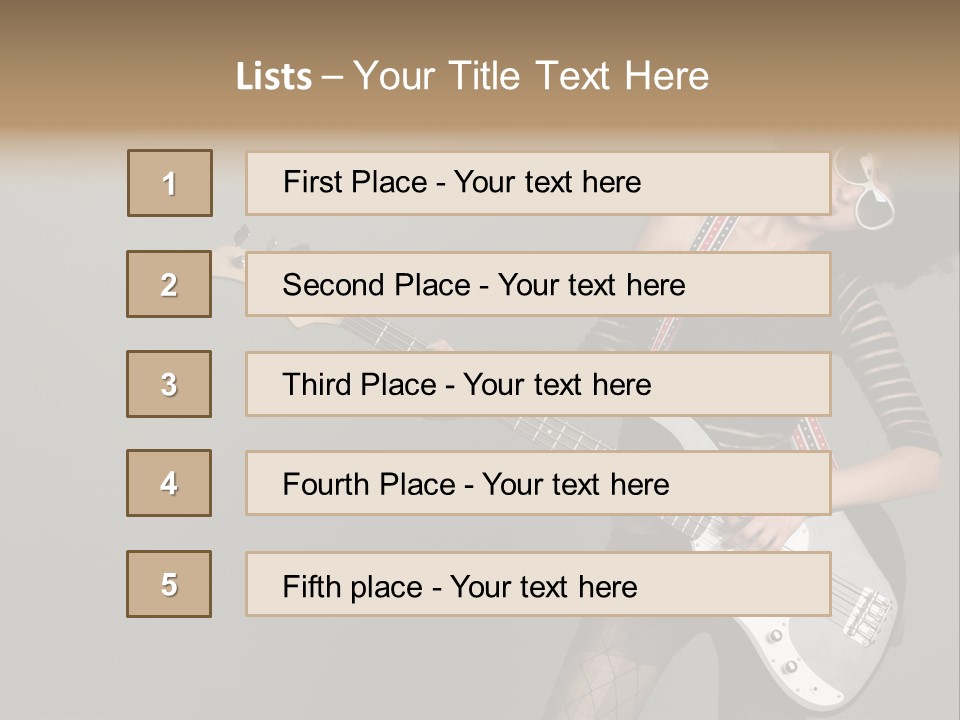Select 'Your Title Text Here' title text
The height and width of the screenshot is (720, 960).
click(x=531, y=76)
